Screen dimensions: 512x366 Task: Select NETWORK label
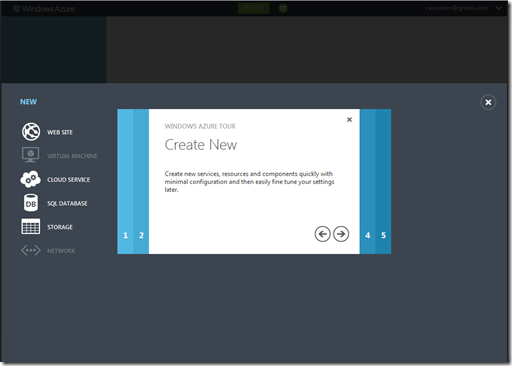(61, 251)
